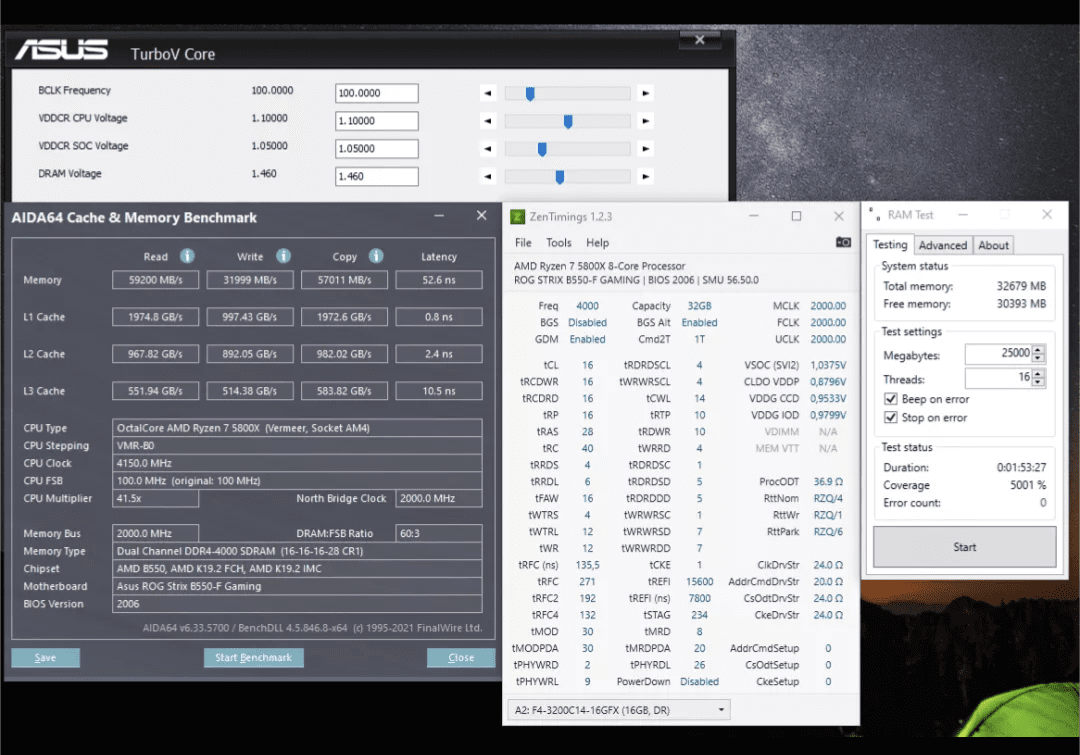Click the VDDCR SOC Voltage slider handle
Screen dimensions: 1080x755
coord(542,149)
